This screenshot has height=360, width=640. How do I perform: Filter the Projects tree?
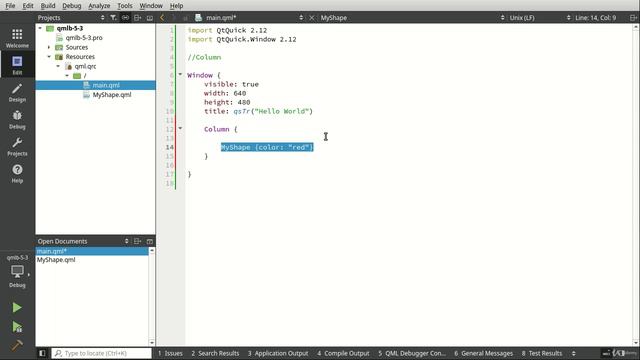[113, 18]
